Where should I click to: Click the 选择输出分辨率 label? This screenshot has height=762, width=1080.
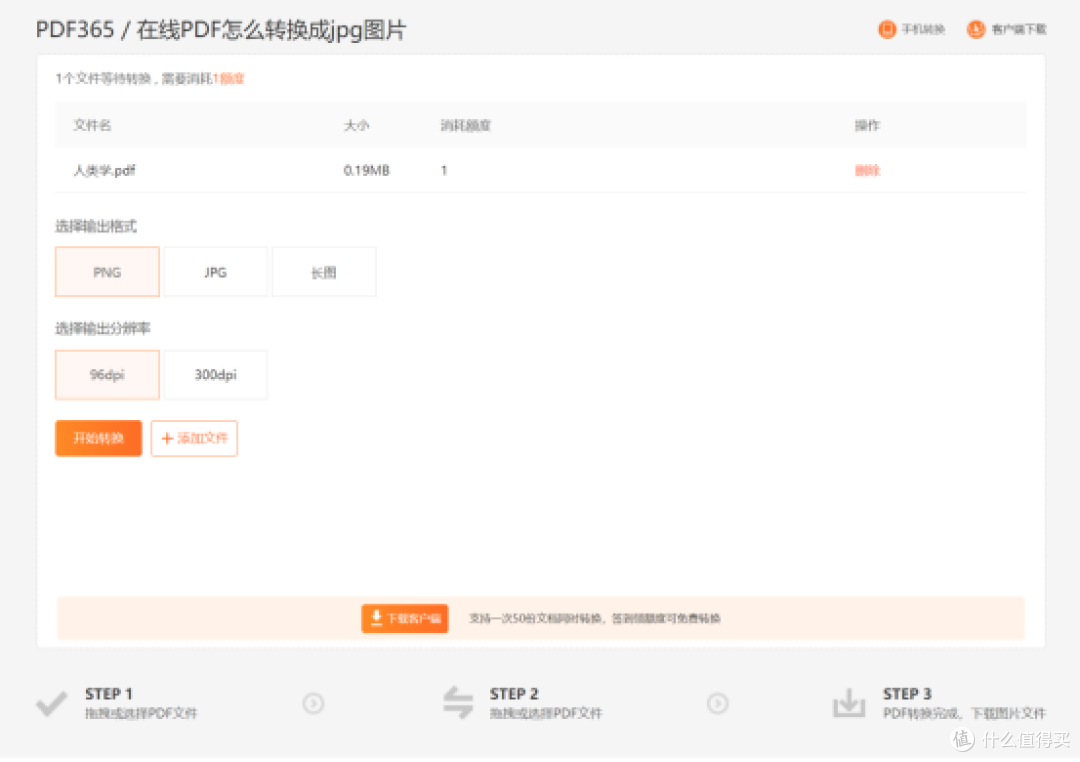(x=103, y=329)
